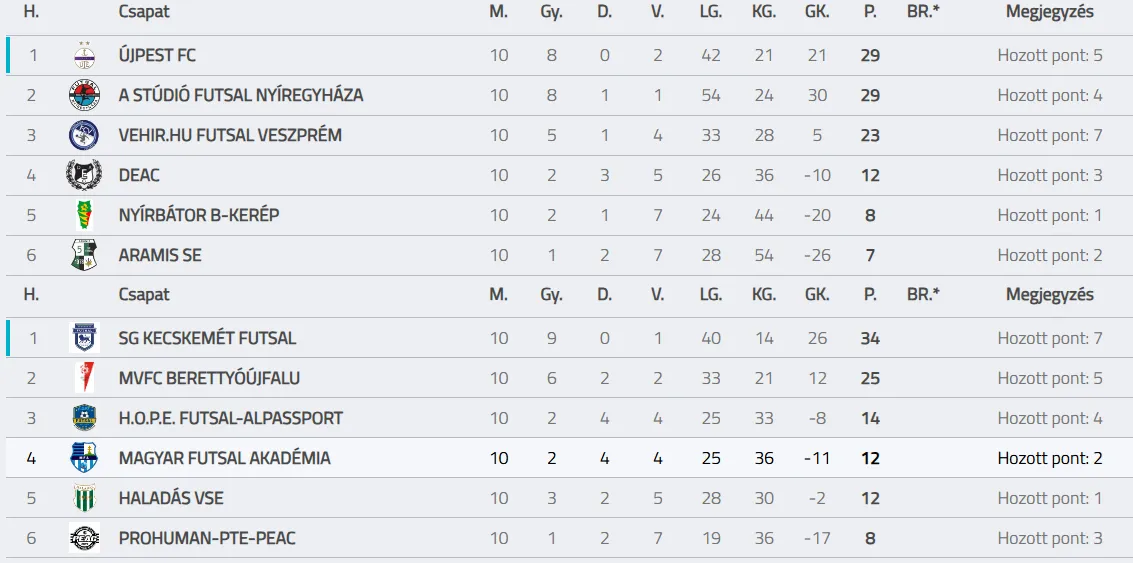Open the SG KECSKEMÉT FUTSAL team link
Image resolution: width=1133 pixels, height=563 pixels.
[207, 338]
